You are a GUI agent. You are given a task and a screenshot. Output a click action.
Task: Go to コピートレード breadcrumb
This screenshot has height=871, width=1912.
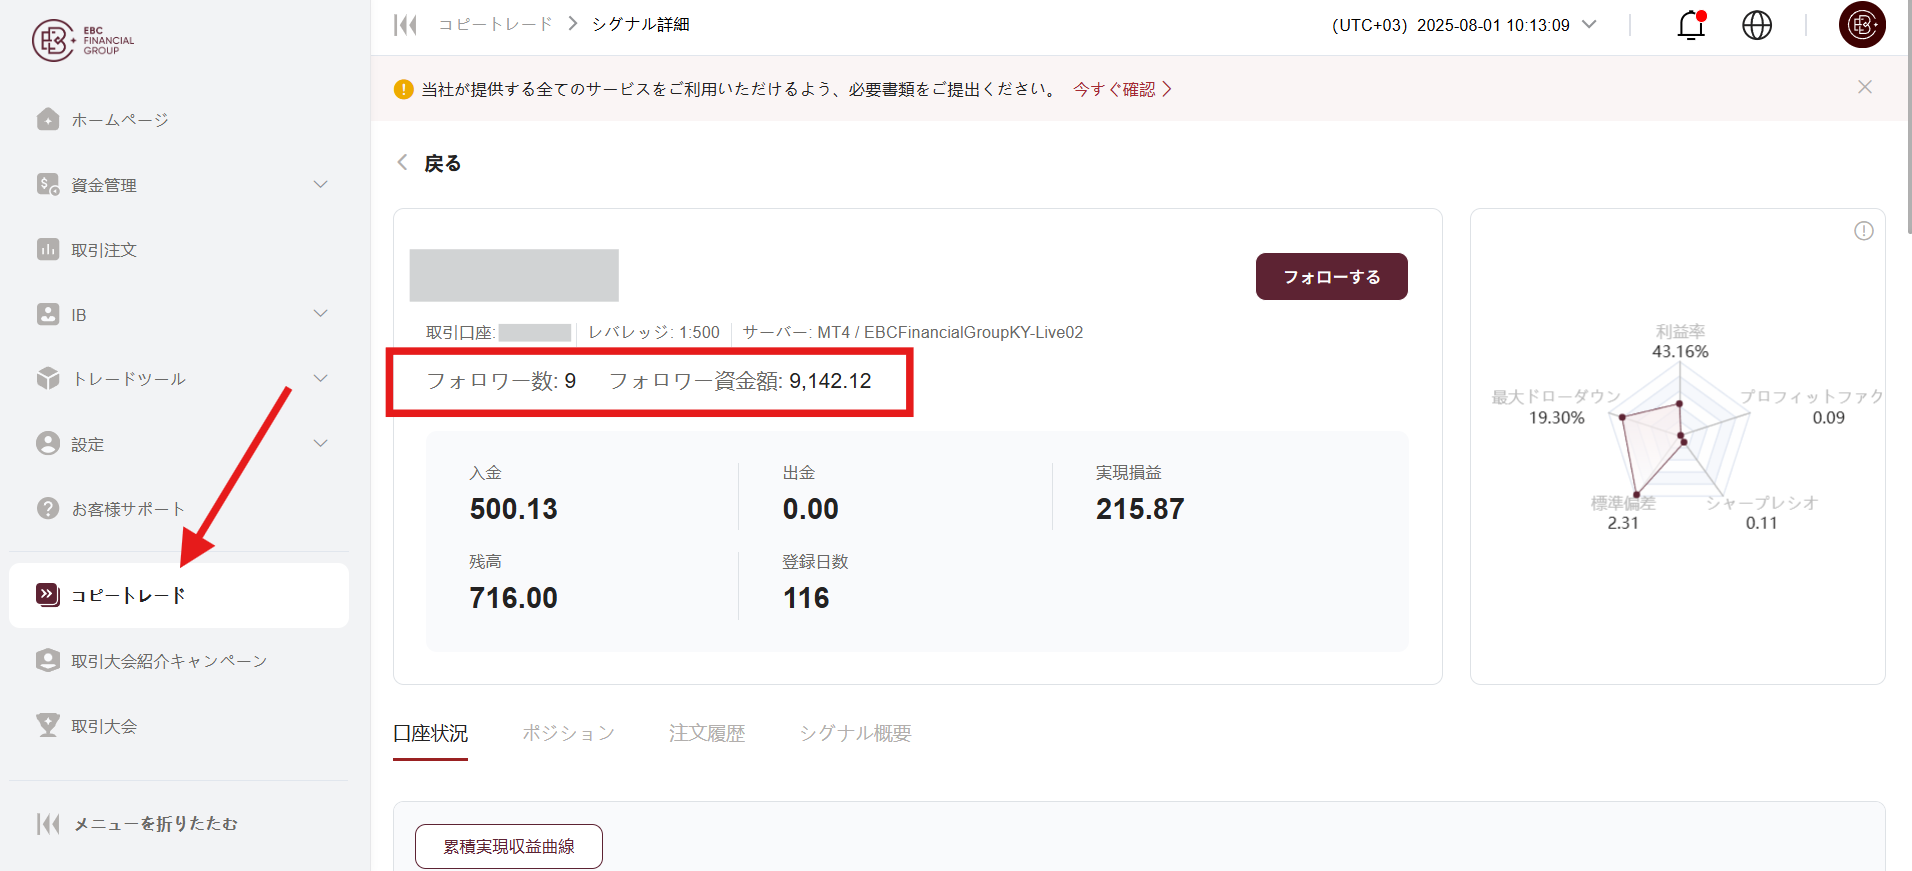pyautogui.click(x=495, y=24)
